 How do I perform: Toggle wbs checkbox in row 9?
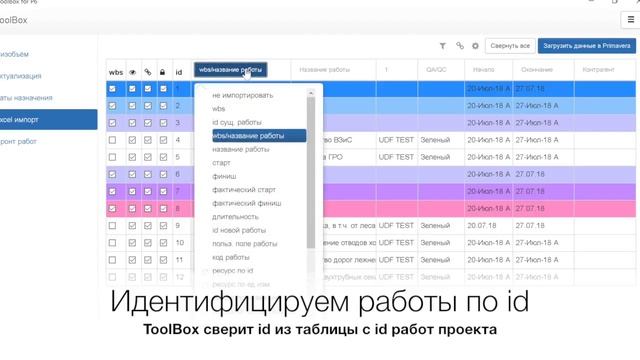coord(112,226)
